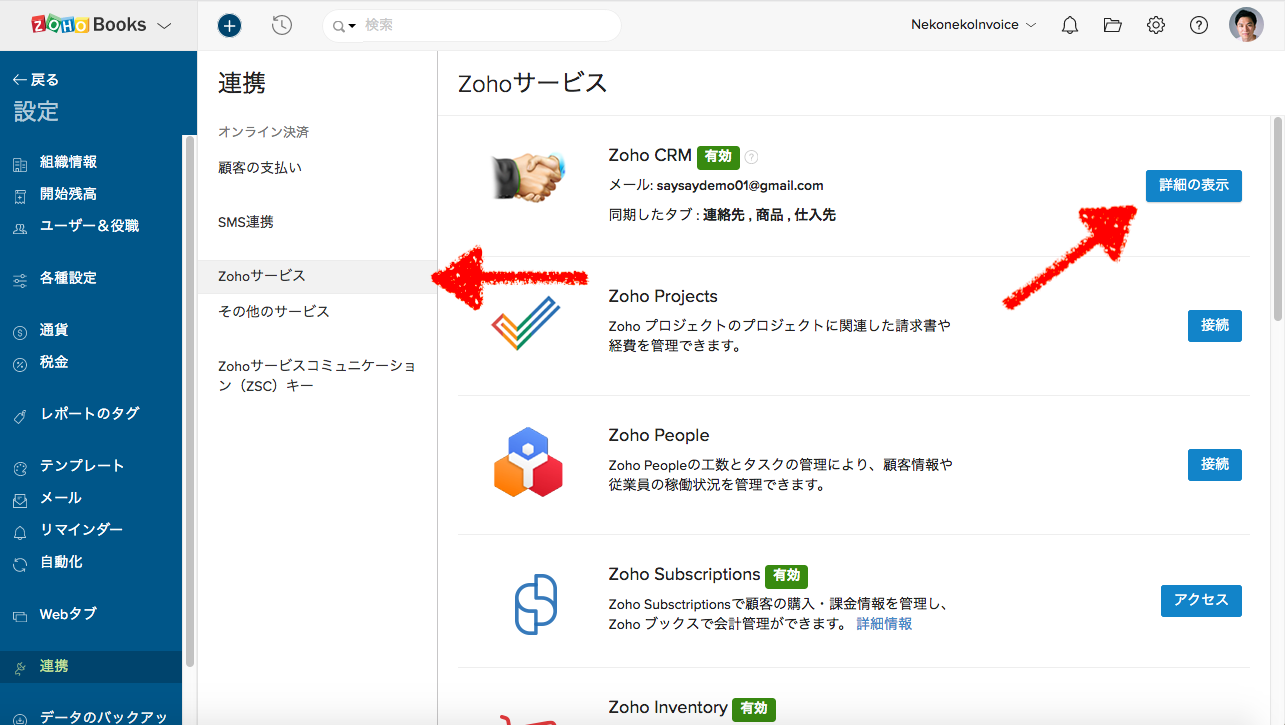Open the recent history clock icon
This screenshot has height=725, width=1285.
point(282,25)
